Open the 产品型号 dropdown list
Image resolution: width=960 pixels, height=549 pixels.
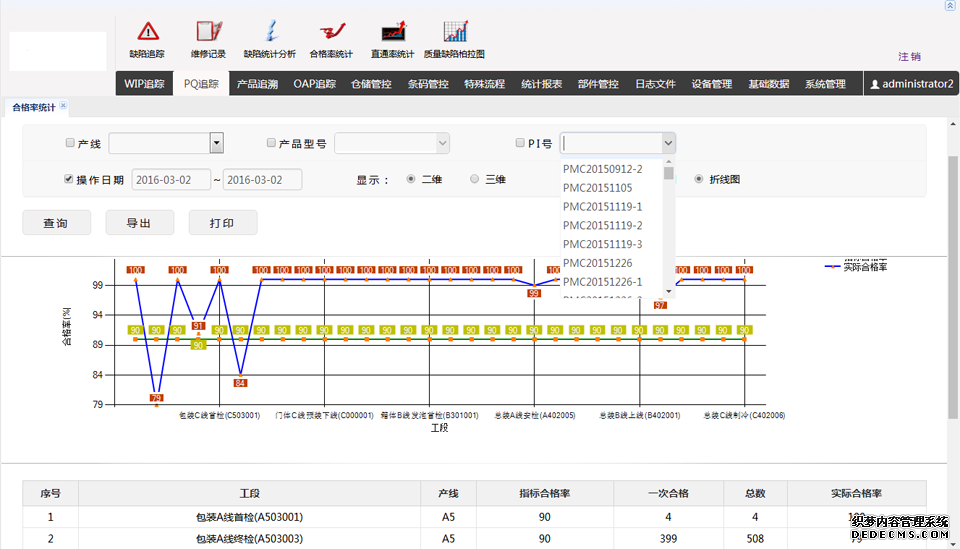coord(392,143)
